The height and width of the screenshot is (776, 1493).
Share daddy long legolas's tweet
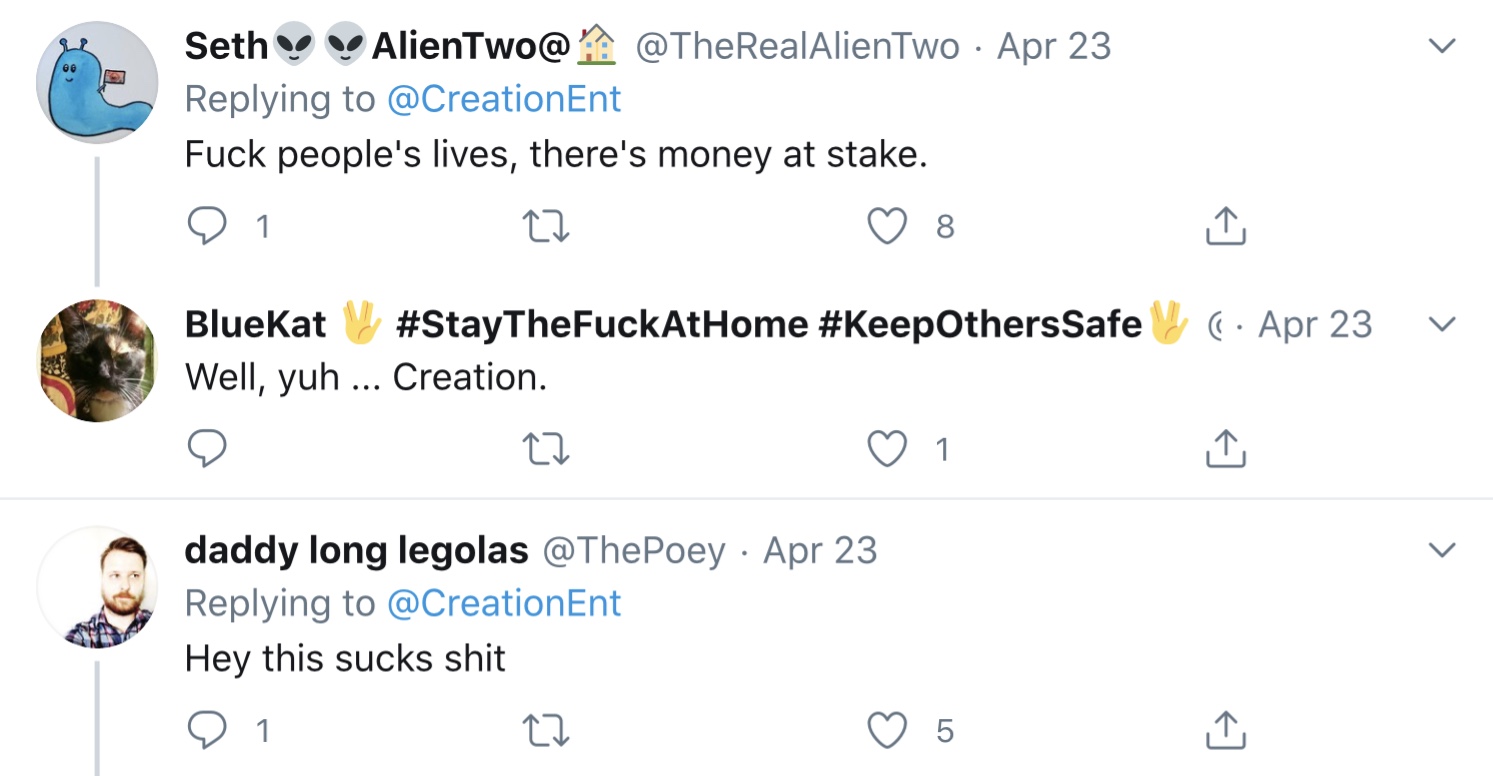pyautogui.click(x=1225, y=732)
